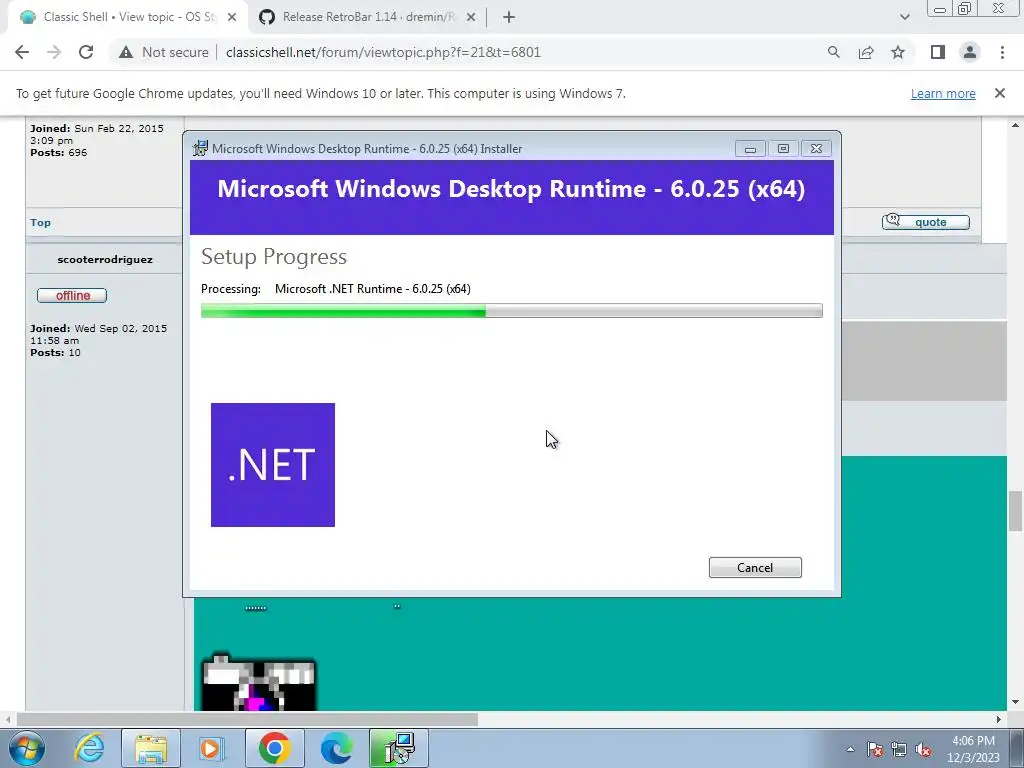Screen dimensions: 1024x768
Task: Open network tray icon
Action: [x=899, y=750]
